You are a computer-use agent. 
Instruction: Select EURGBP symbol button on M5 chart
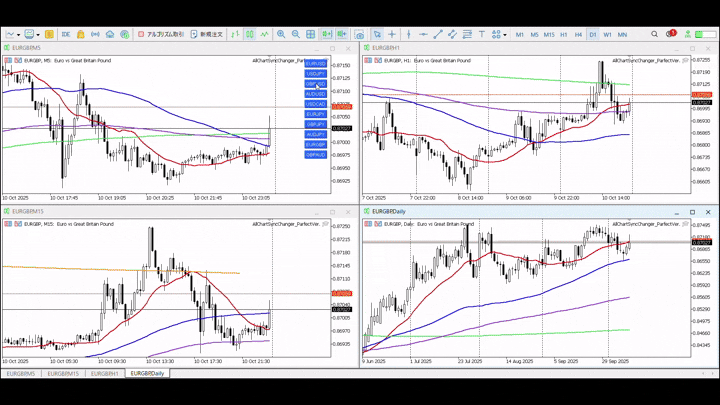pos(315,144)
